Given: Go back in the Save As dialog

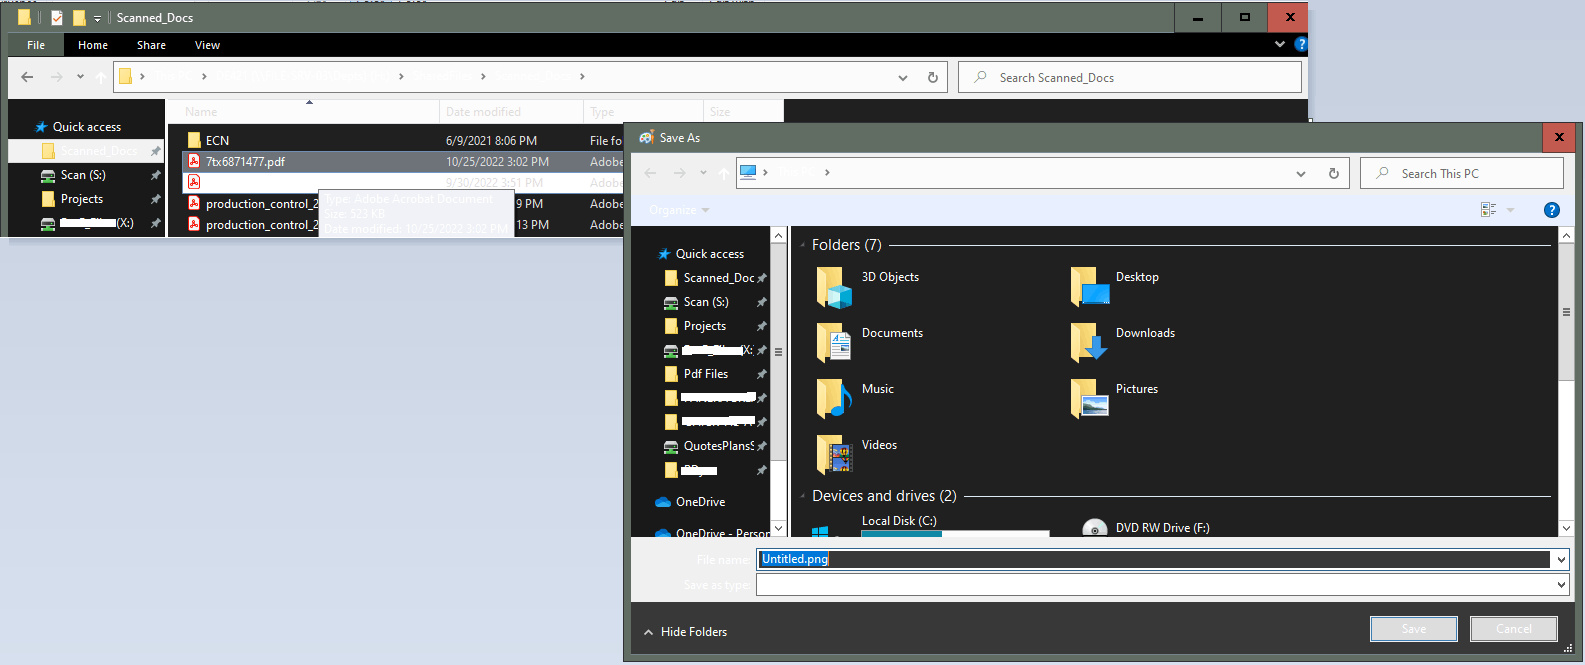Looking at the screenshot, I should pyautogui.click(x=651, y=173).
